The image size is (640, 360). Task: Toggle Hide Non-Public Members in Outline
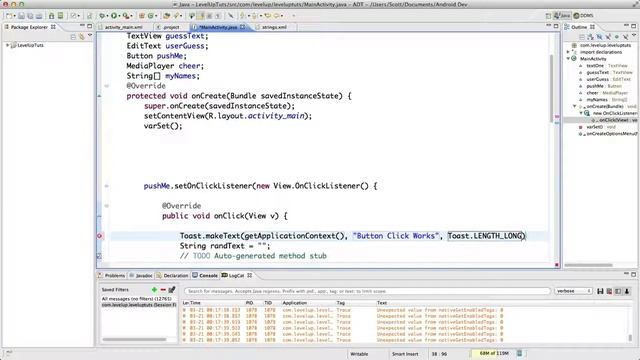tap(617, 37)
